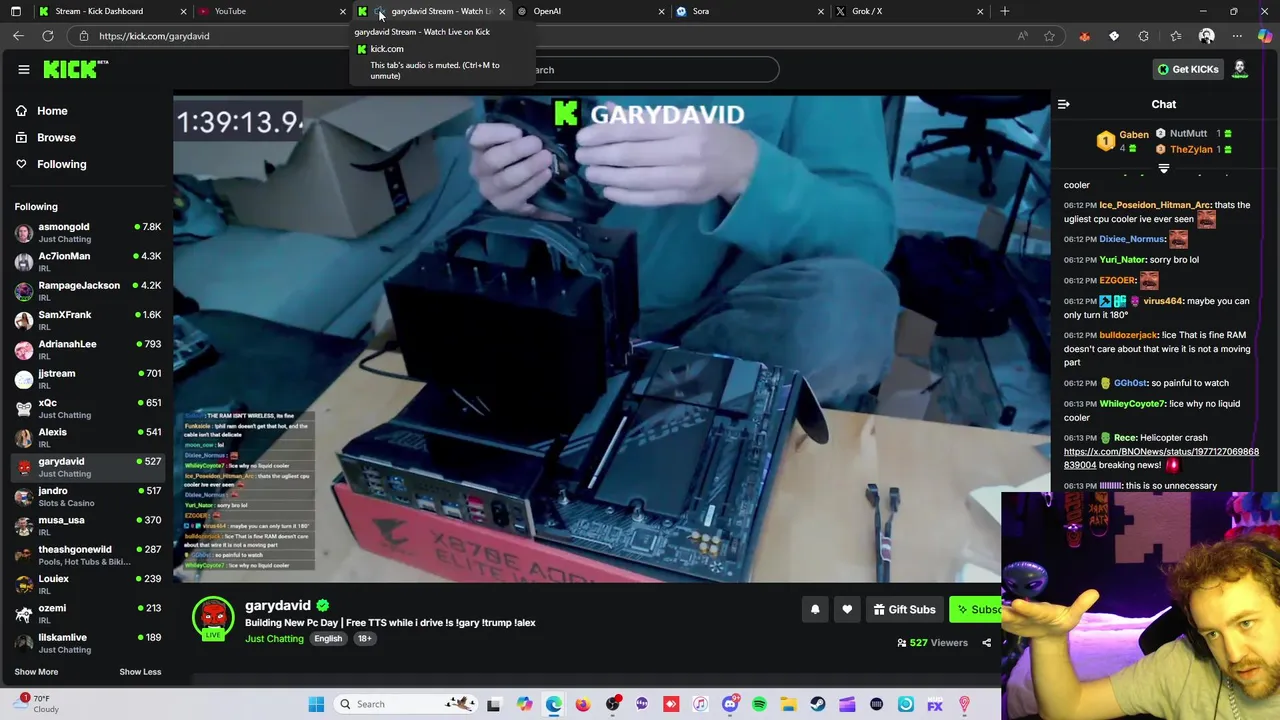The width and height of the screenshot is (1280, 720).
Task: Open the x.com BNONews link in chat
Action: point(1161,458)
